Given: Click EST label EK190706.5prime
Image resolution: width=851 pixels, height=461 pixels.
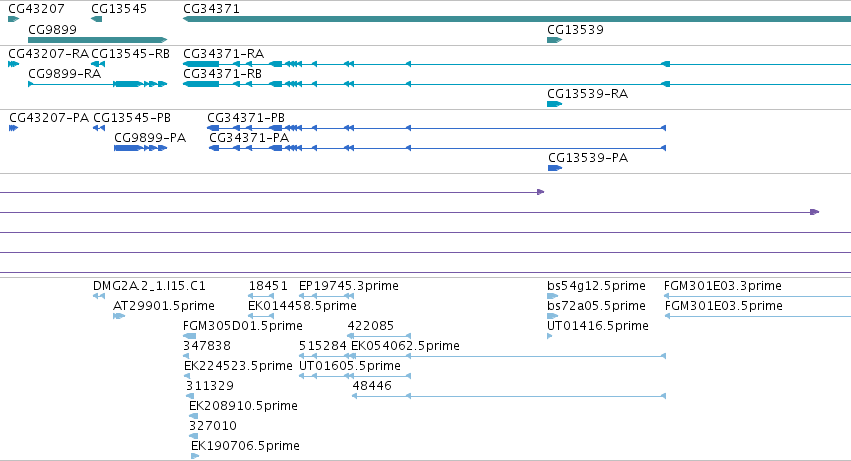Looking at the screenshot, I should pyautogui.click(x=245, y=445).
